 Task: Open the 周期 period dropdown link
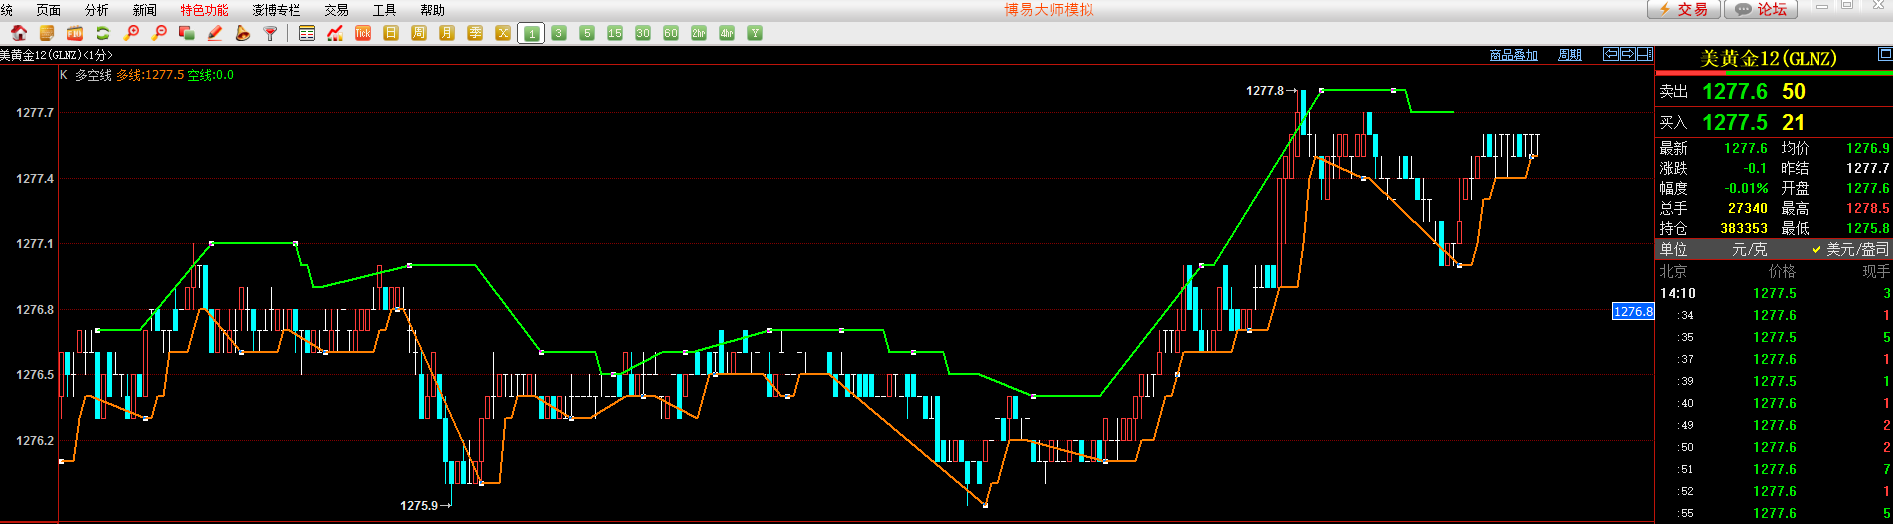(1570, 55)
